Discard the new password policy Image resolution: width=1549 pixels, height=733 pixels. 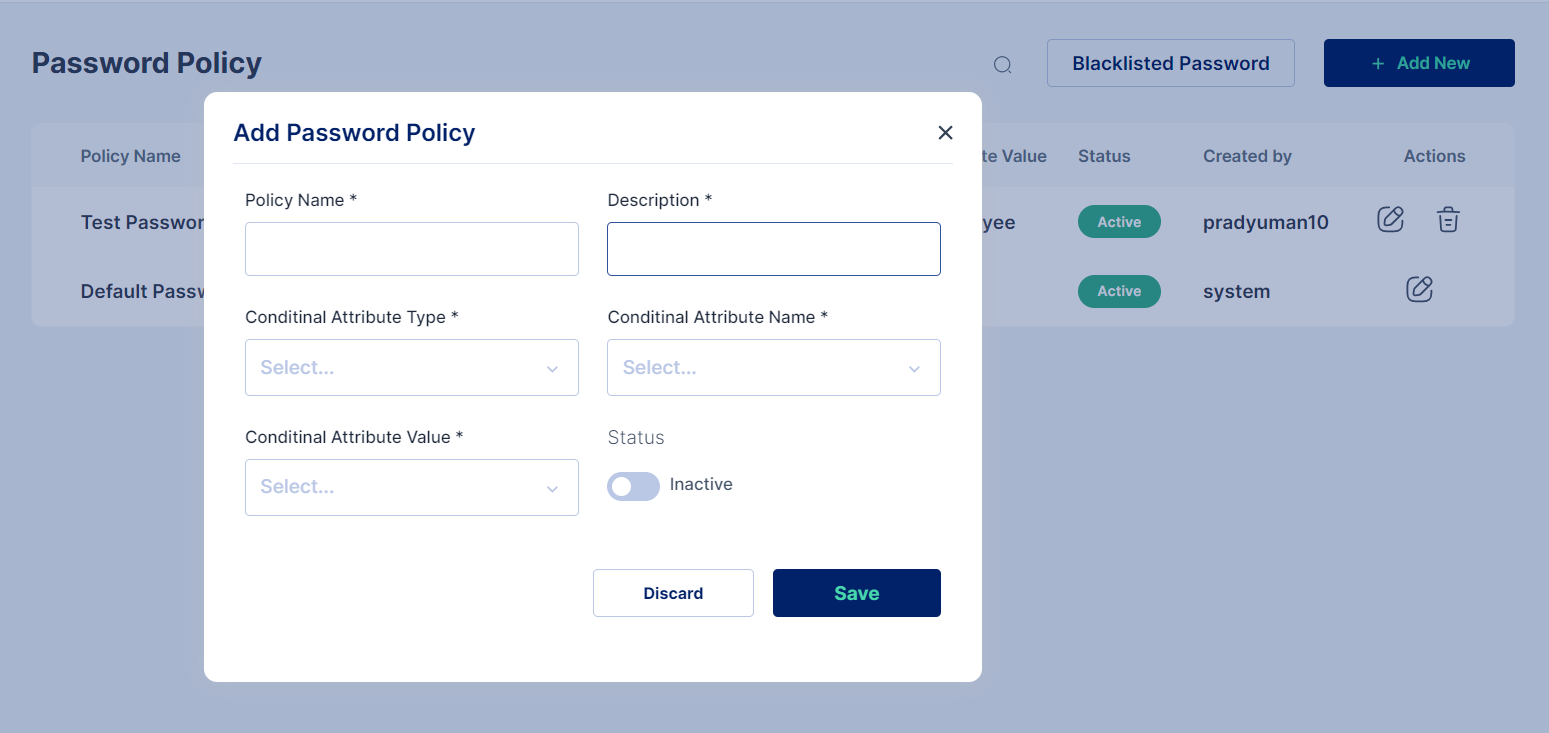coord(673,593)
